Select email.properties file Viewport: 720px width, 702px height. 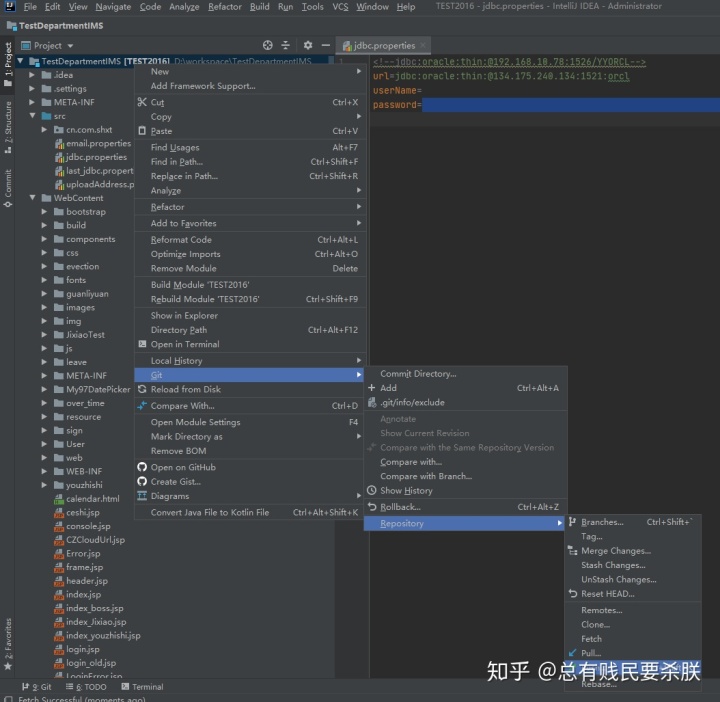pos(93,143)
